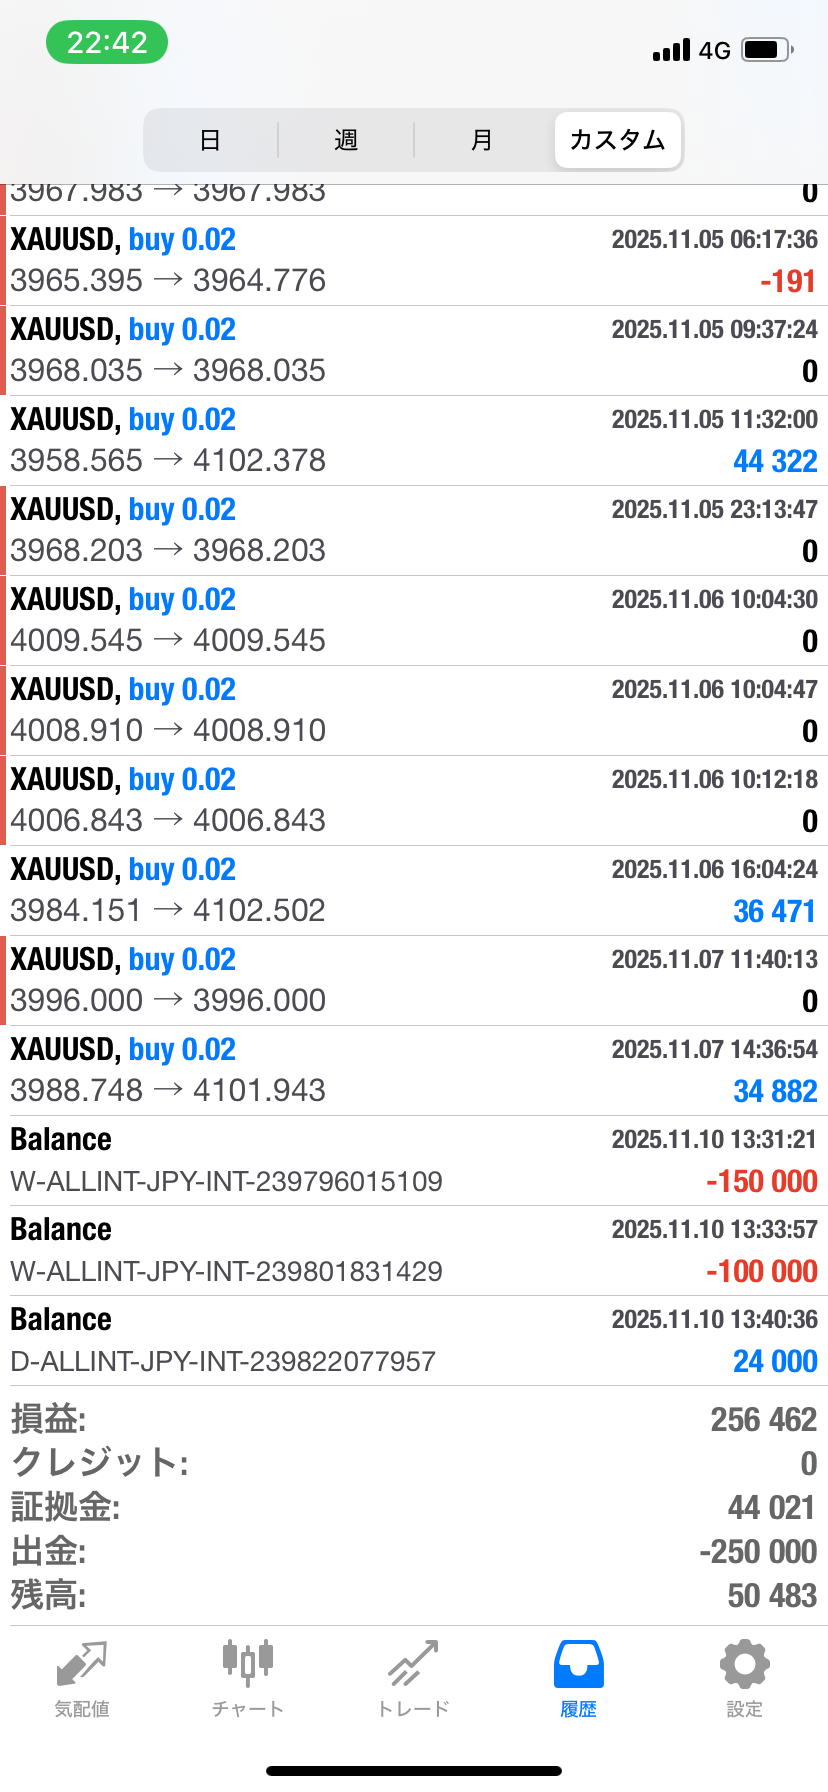Tap the 4009.545 buy trade row

click(414, 620)
